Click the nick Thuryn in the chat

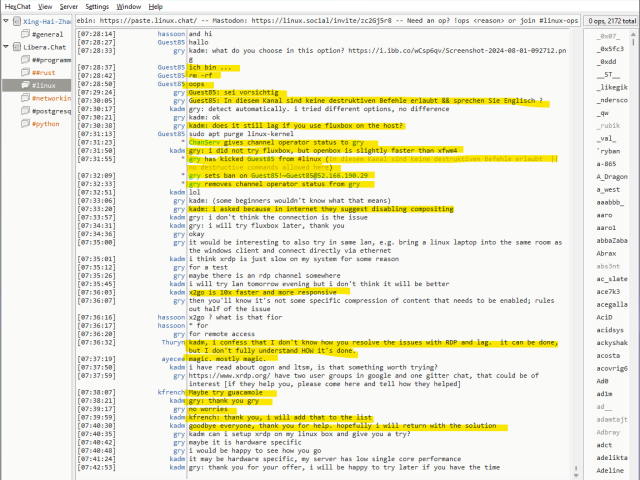pos(173,342)
